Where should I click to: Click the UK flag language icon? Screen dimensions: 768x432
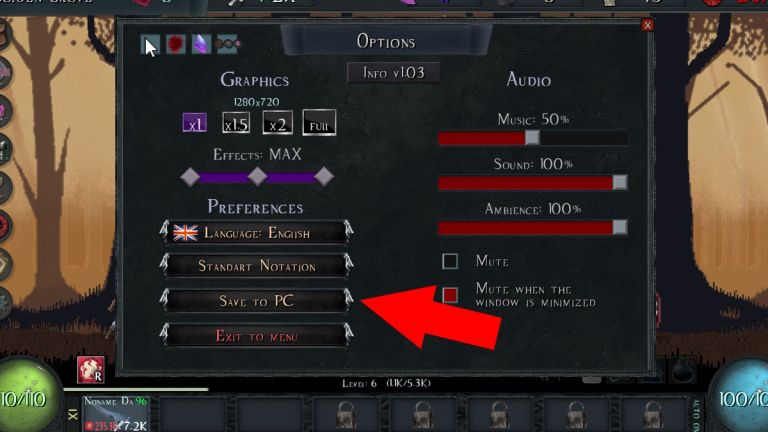pyautogui.click(x=186, y=233)
